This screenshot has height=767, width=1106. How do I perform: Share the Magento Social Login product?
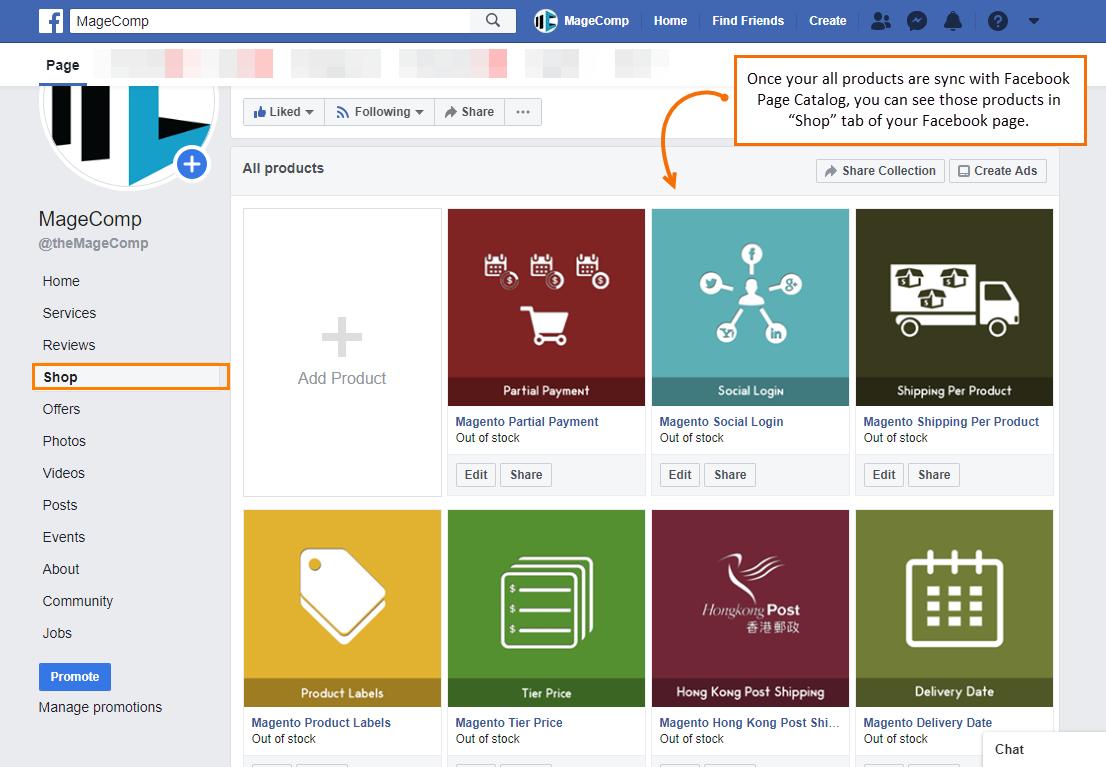[x=730, y=475]
